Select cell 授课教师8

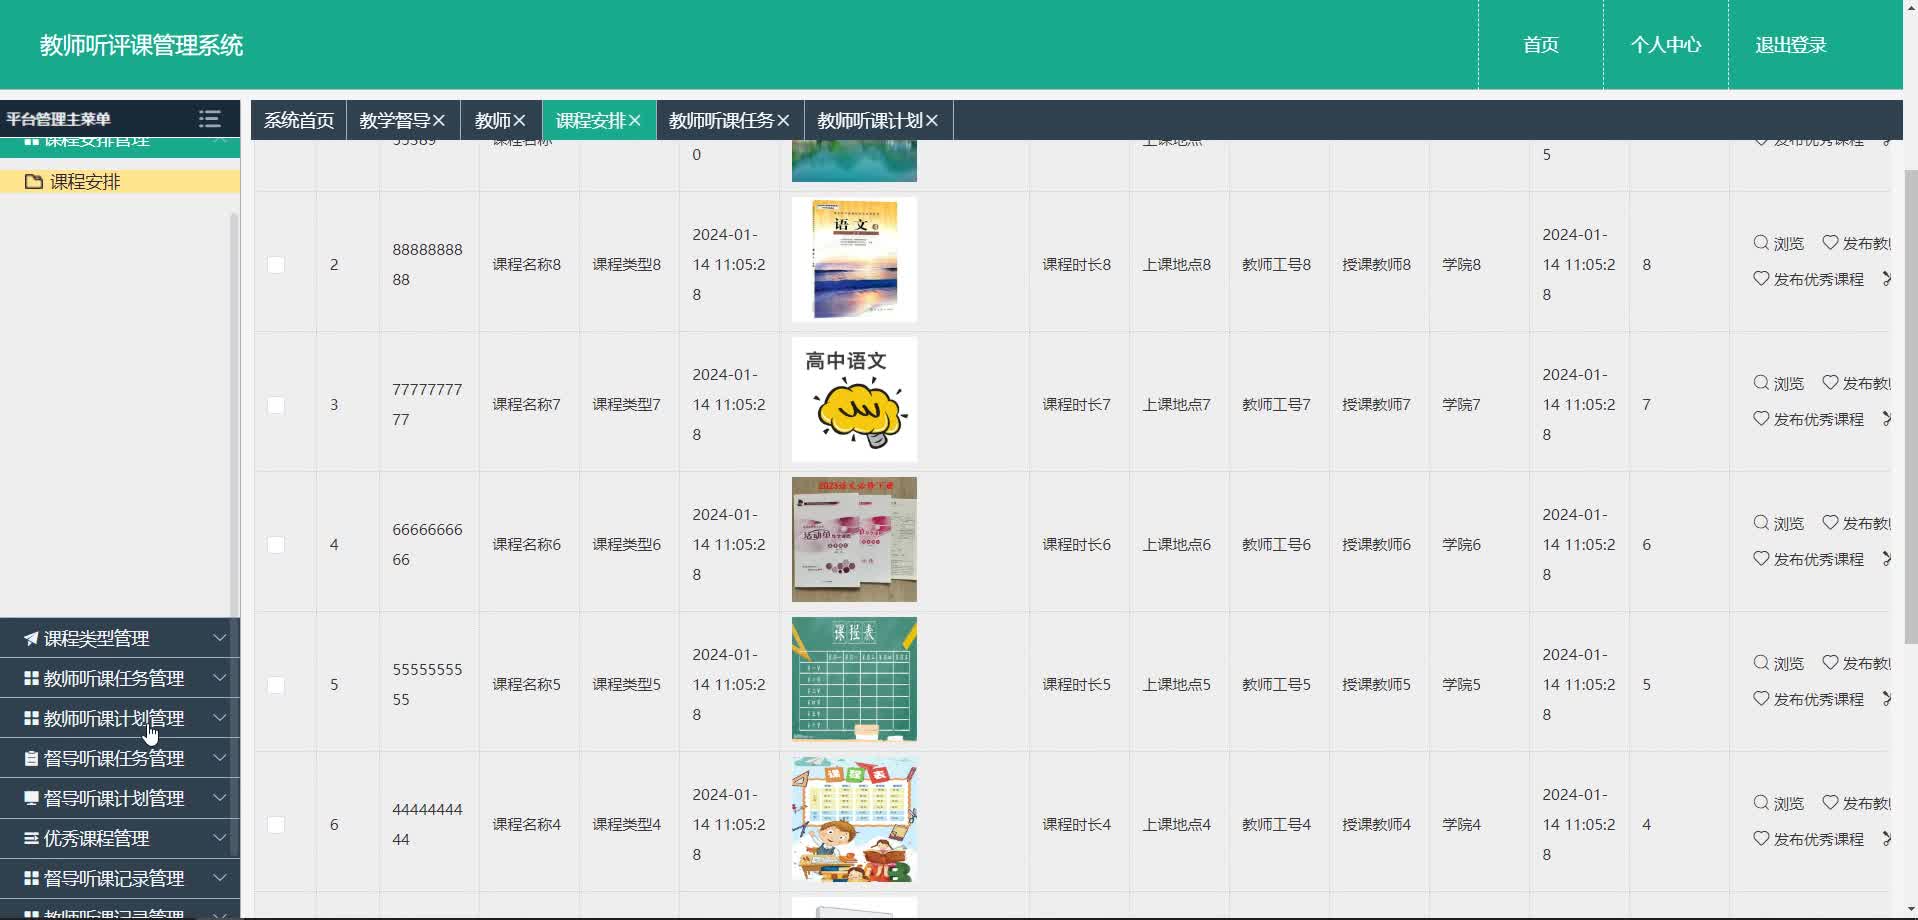(1376, 265)
